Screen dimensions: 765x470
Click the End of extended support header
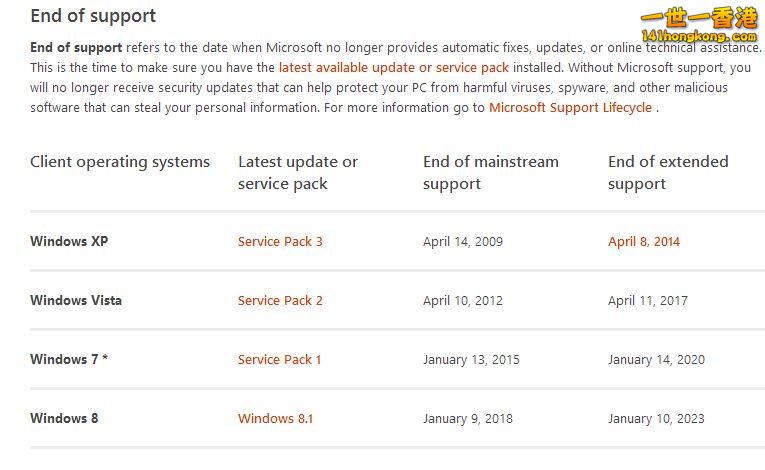coord(668,173)
